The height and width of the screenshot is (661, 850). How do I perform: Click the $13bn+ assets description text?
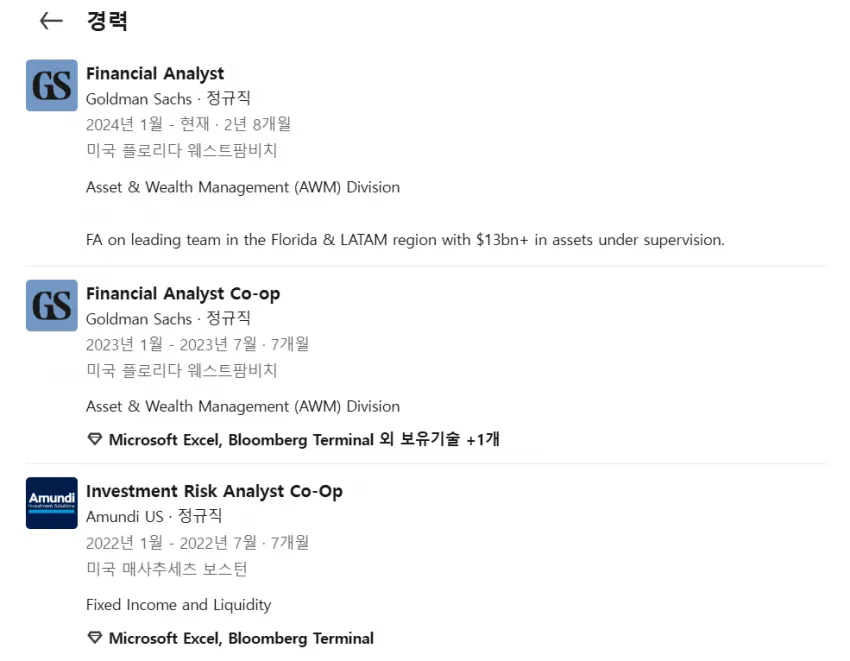405,240
